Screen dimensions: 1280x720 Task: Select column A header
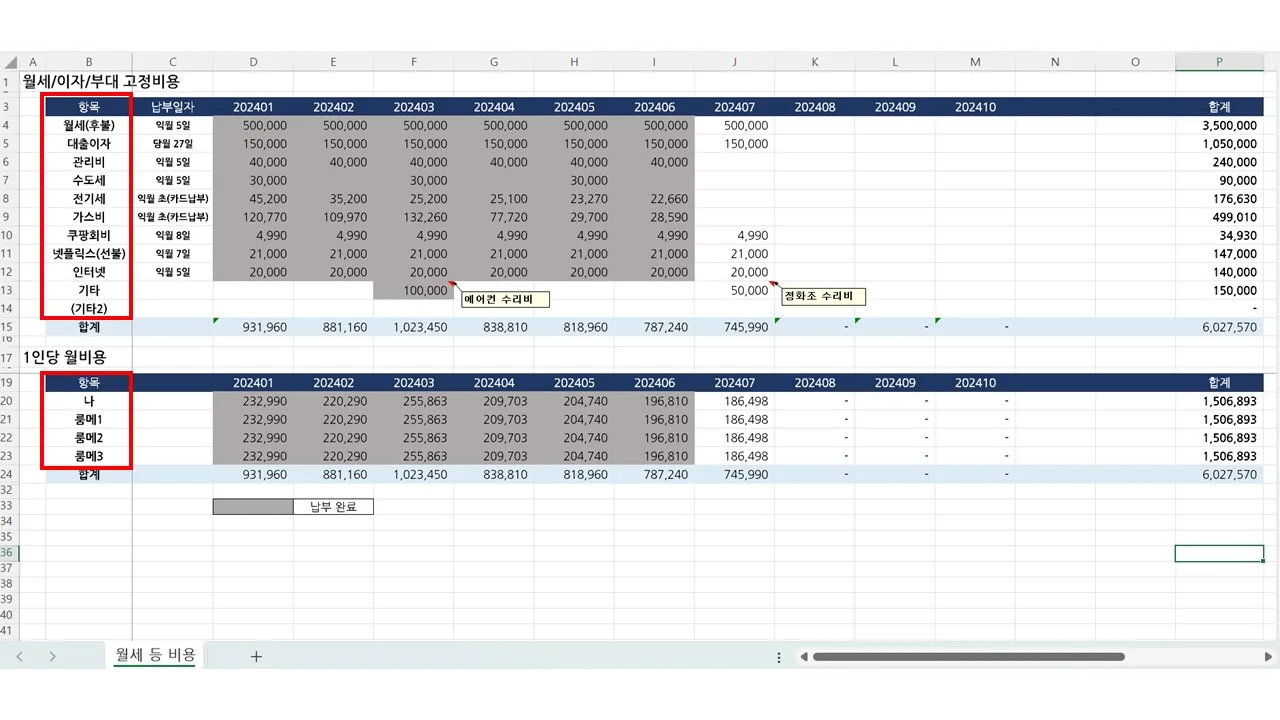[33, 62]
